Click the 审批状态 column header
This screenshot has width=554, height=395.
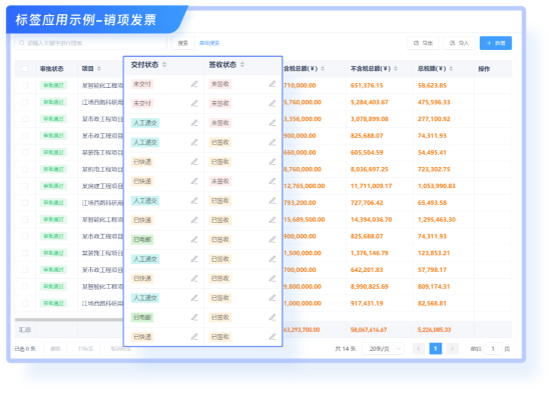pyautogui.click(x=52, y=69)
